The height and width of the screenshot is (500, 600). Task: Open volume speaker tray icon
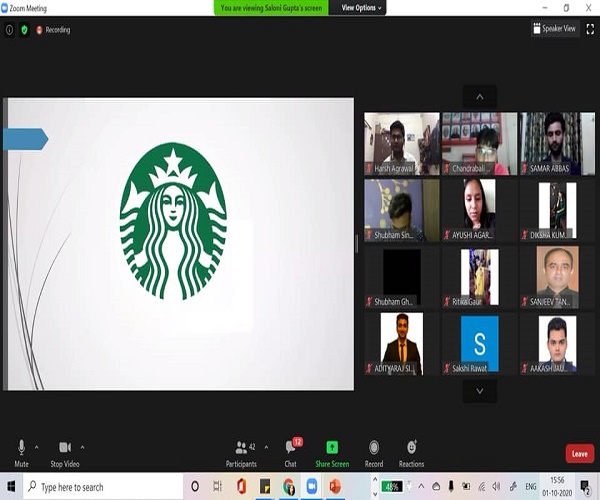[496, 487]
